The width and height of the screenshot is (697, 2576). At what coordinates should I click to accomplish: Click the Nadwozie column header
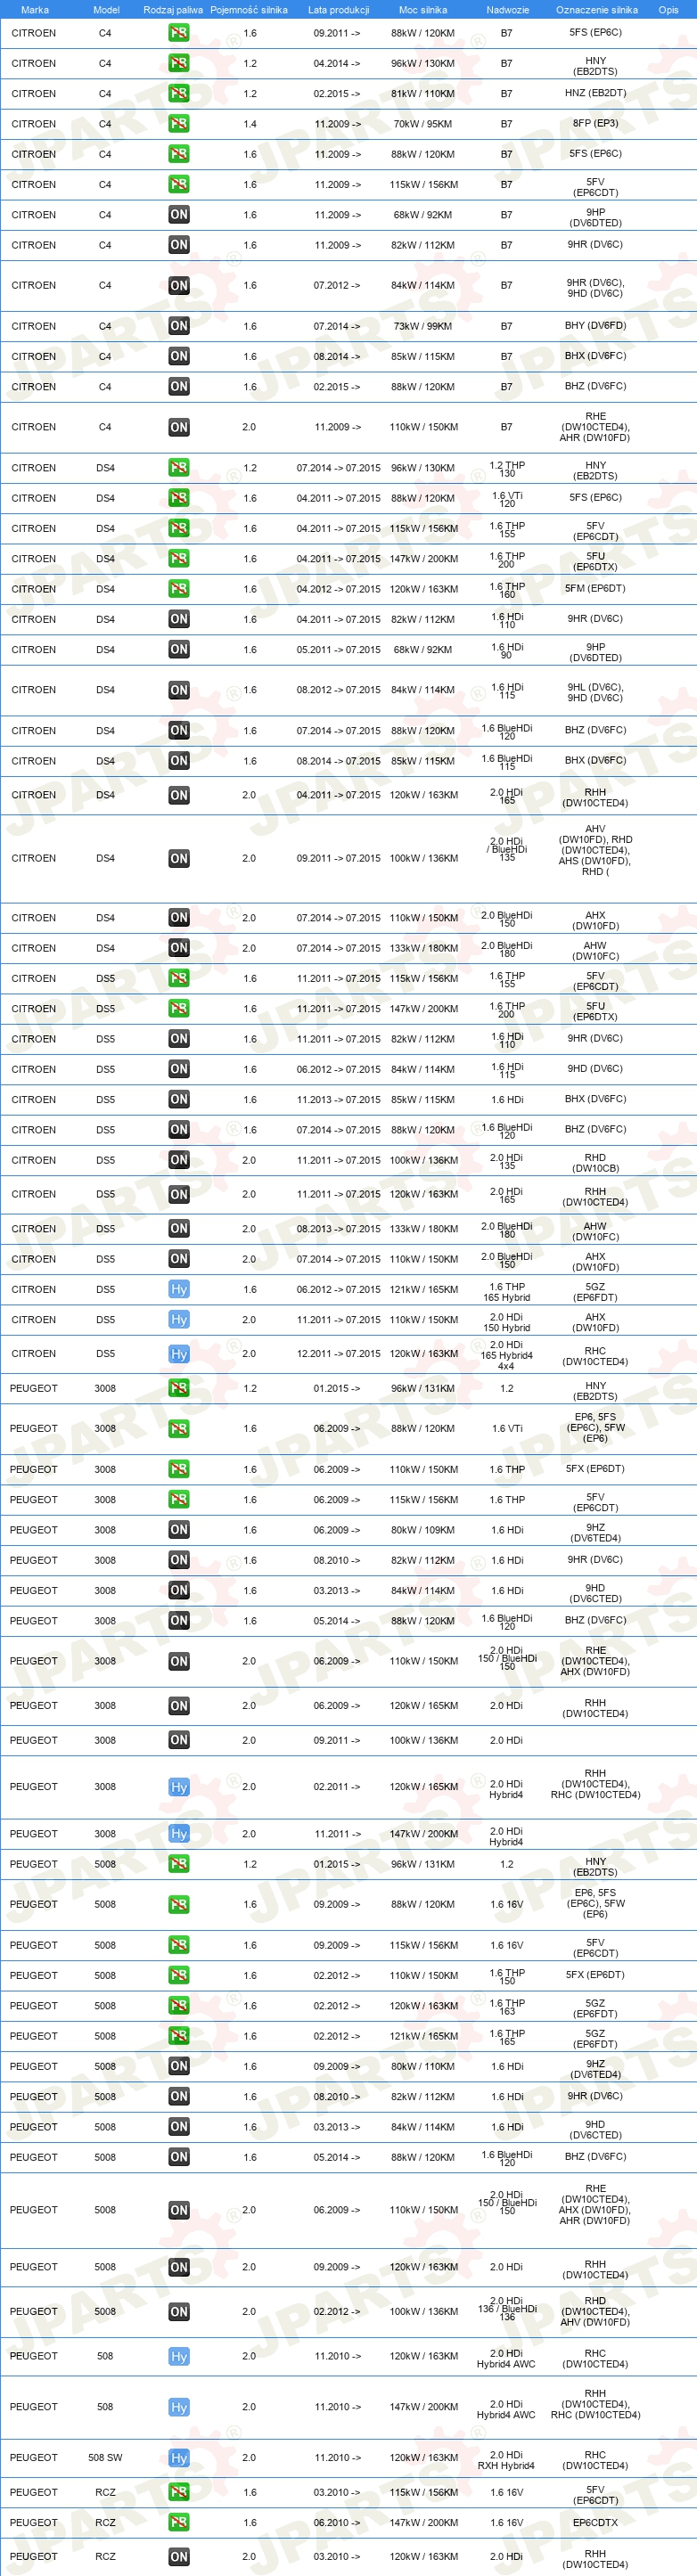point(507,10)
